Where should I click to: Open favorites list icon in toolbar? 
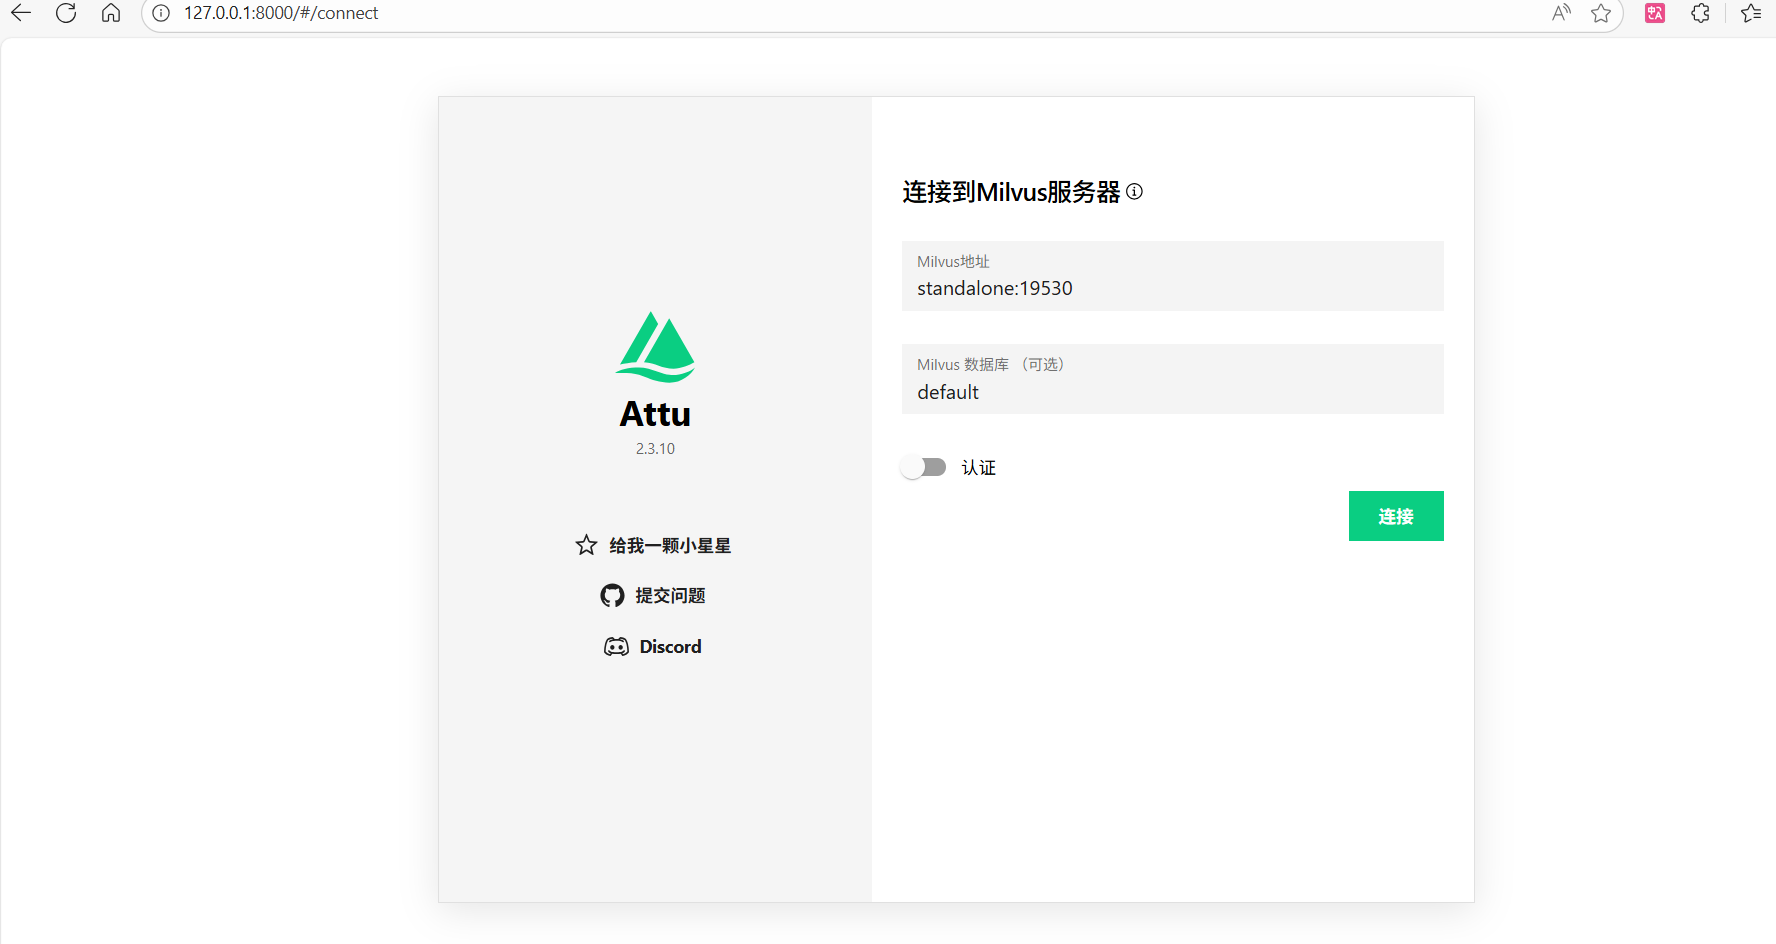click(x=1751, y=13)
